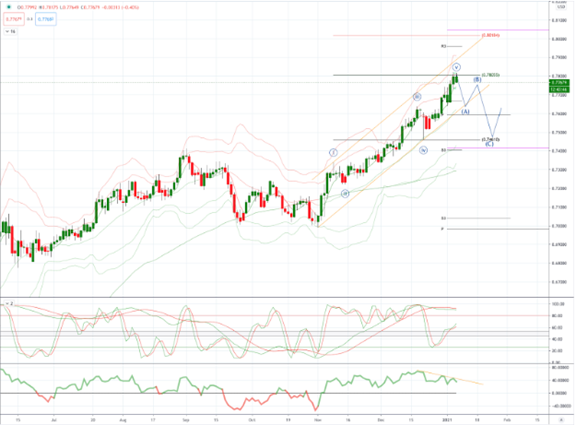Click the green market status dot
Screen dimensions: 576x425
pyautogui.click(x=9, y=7)
